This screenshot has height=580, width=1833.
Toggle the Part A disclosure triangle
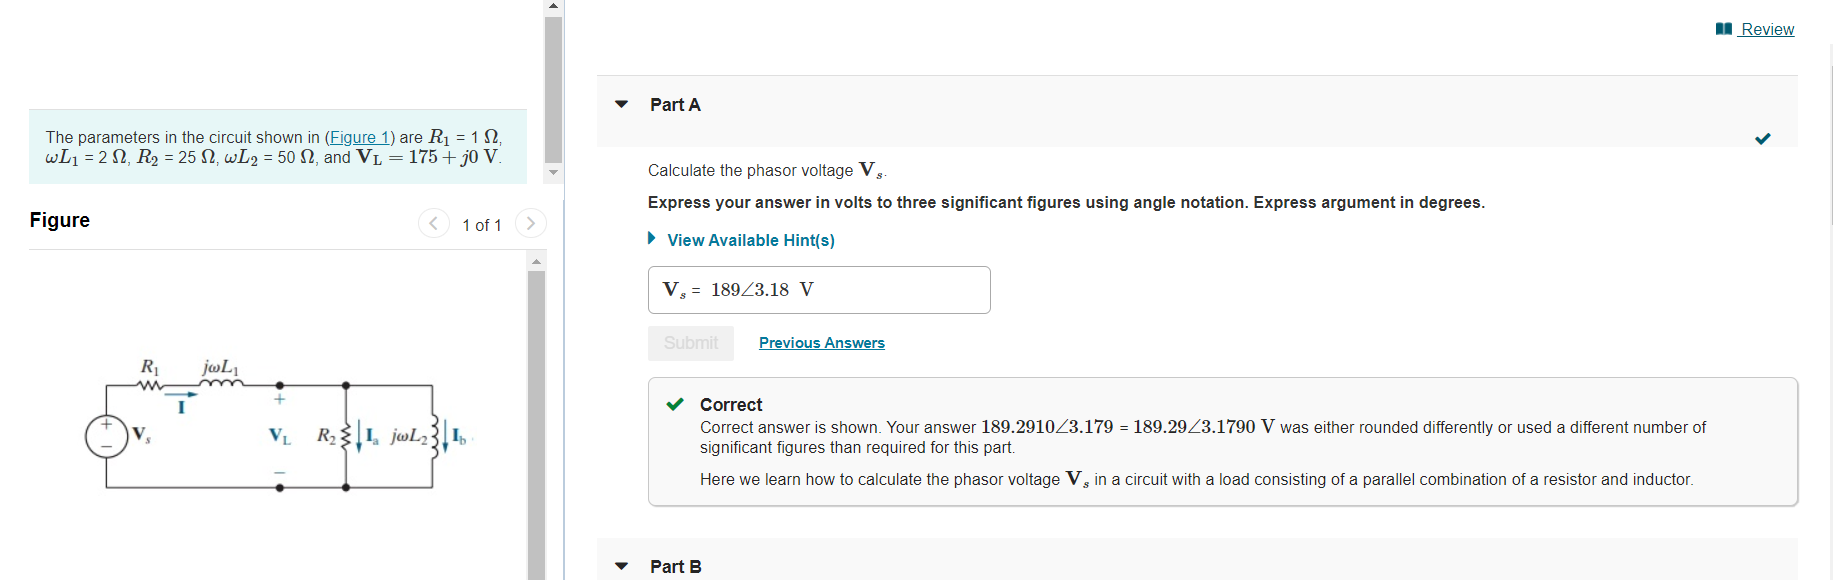621,104
